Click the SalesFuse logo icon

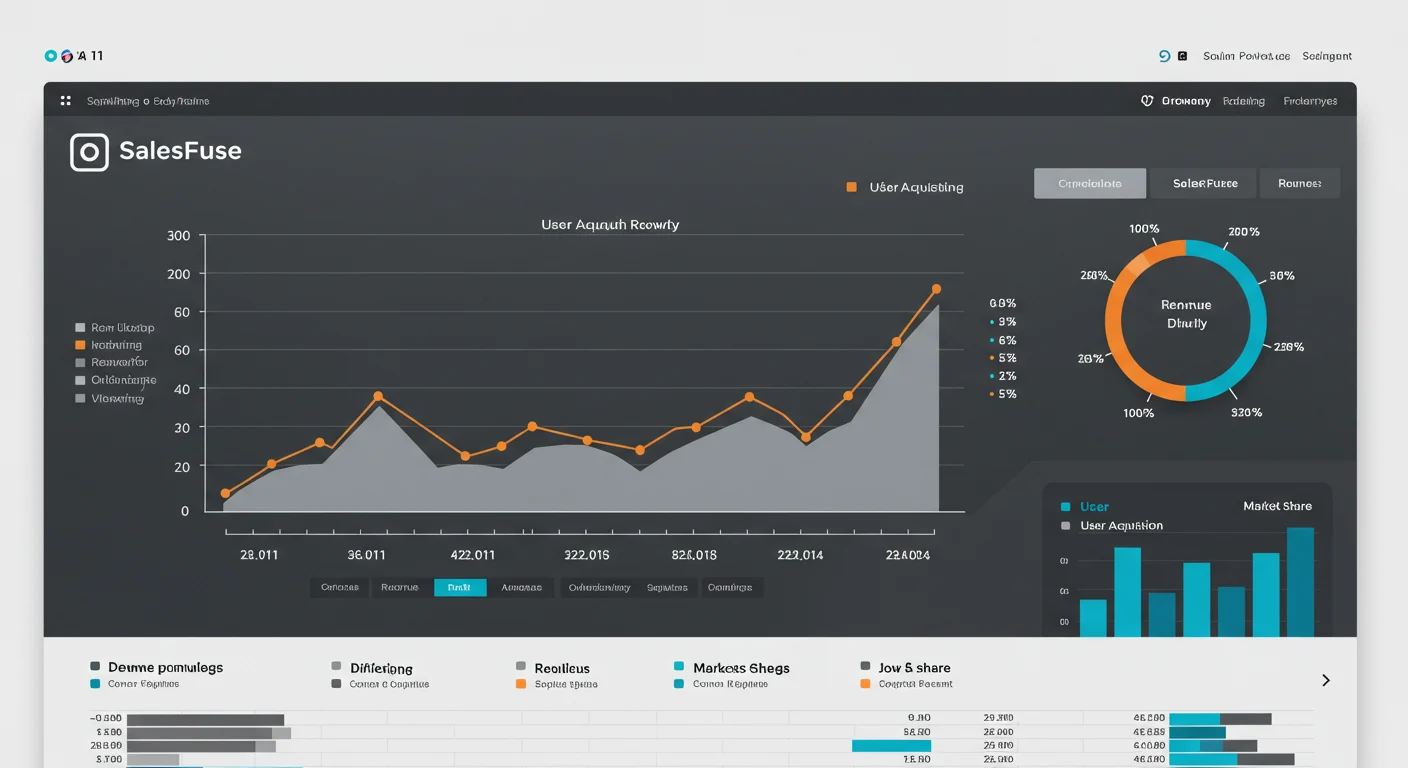click(x=89, y=152)
